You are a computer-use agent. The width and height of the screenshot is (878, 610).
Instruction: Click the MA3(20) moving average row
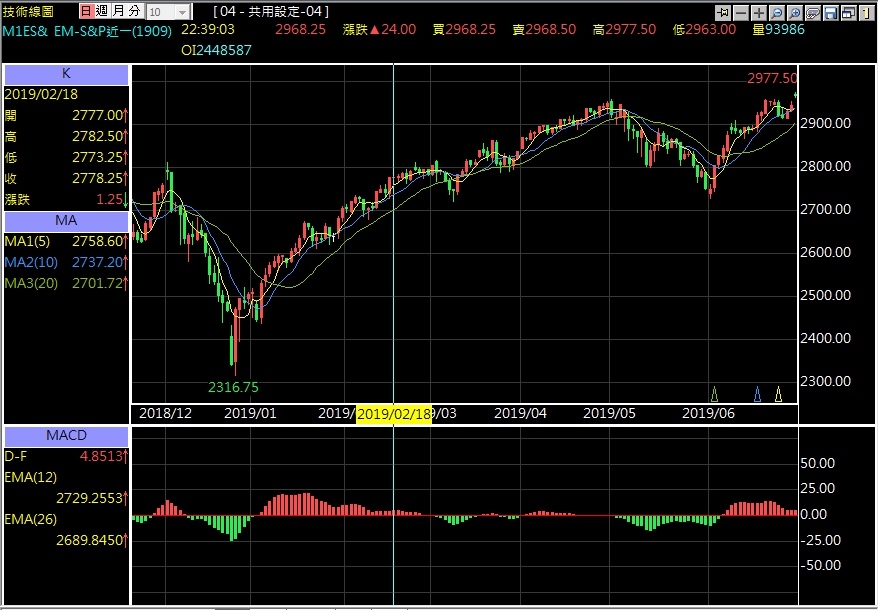click(66, 283)
